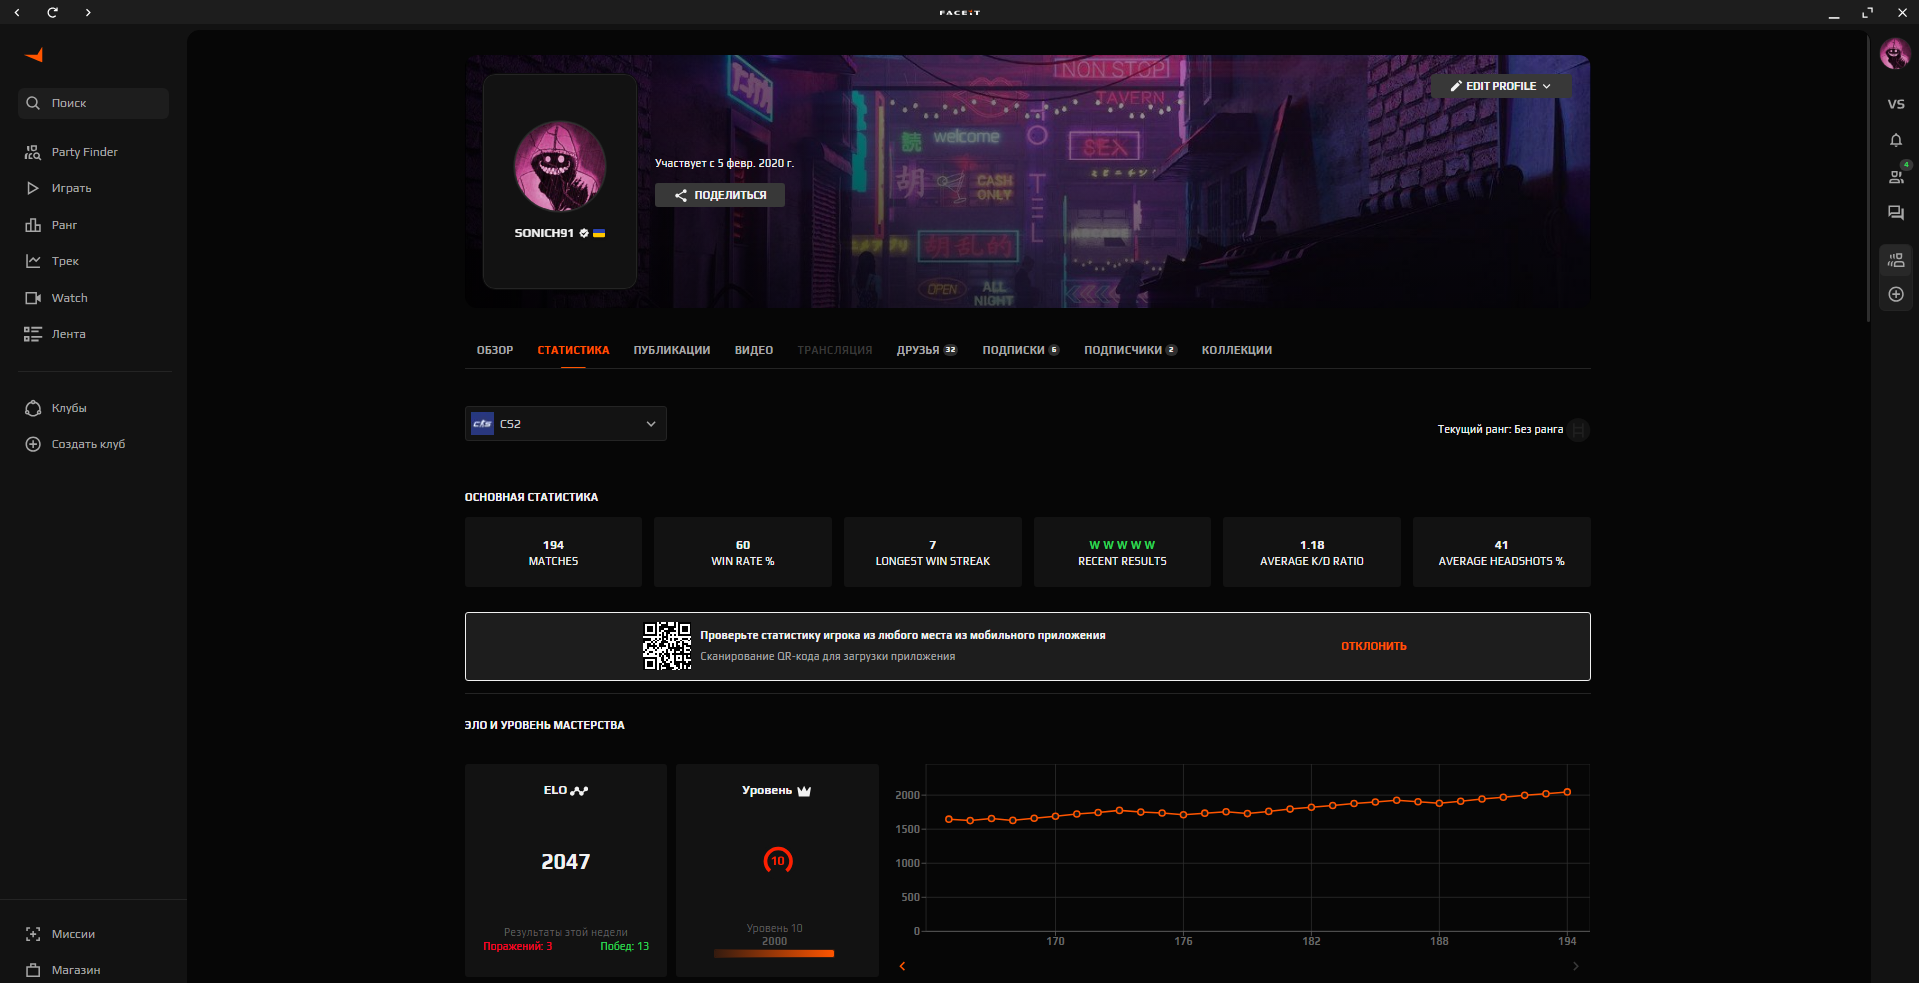This screenshot has height=983, width=1919.
Task: Click the QR code in the mobile app banner
Action: tap(667, 646)
